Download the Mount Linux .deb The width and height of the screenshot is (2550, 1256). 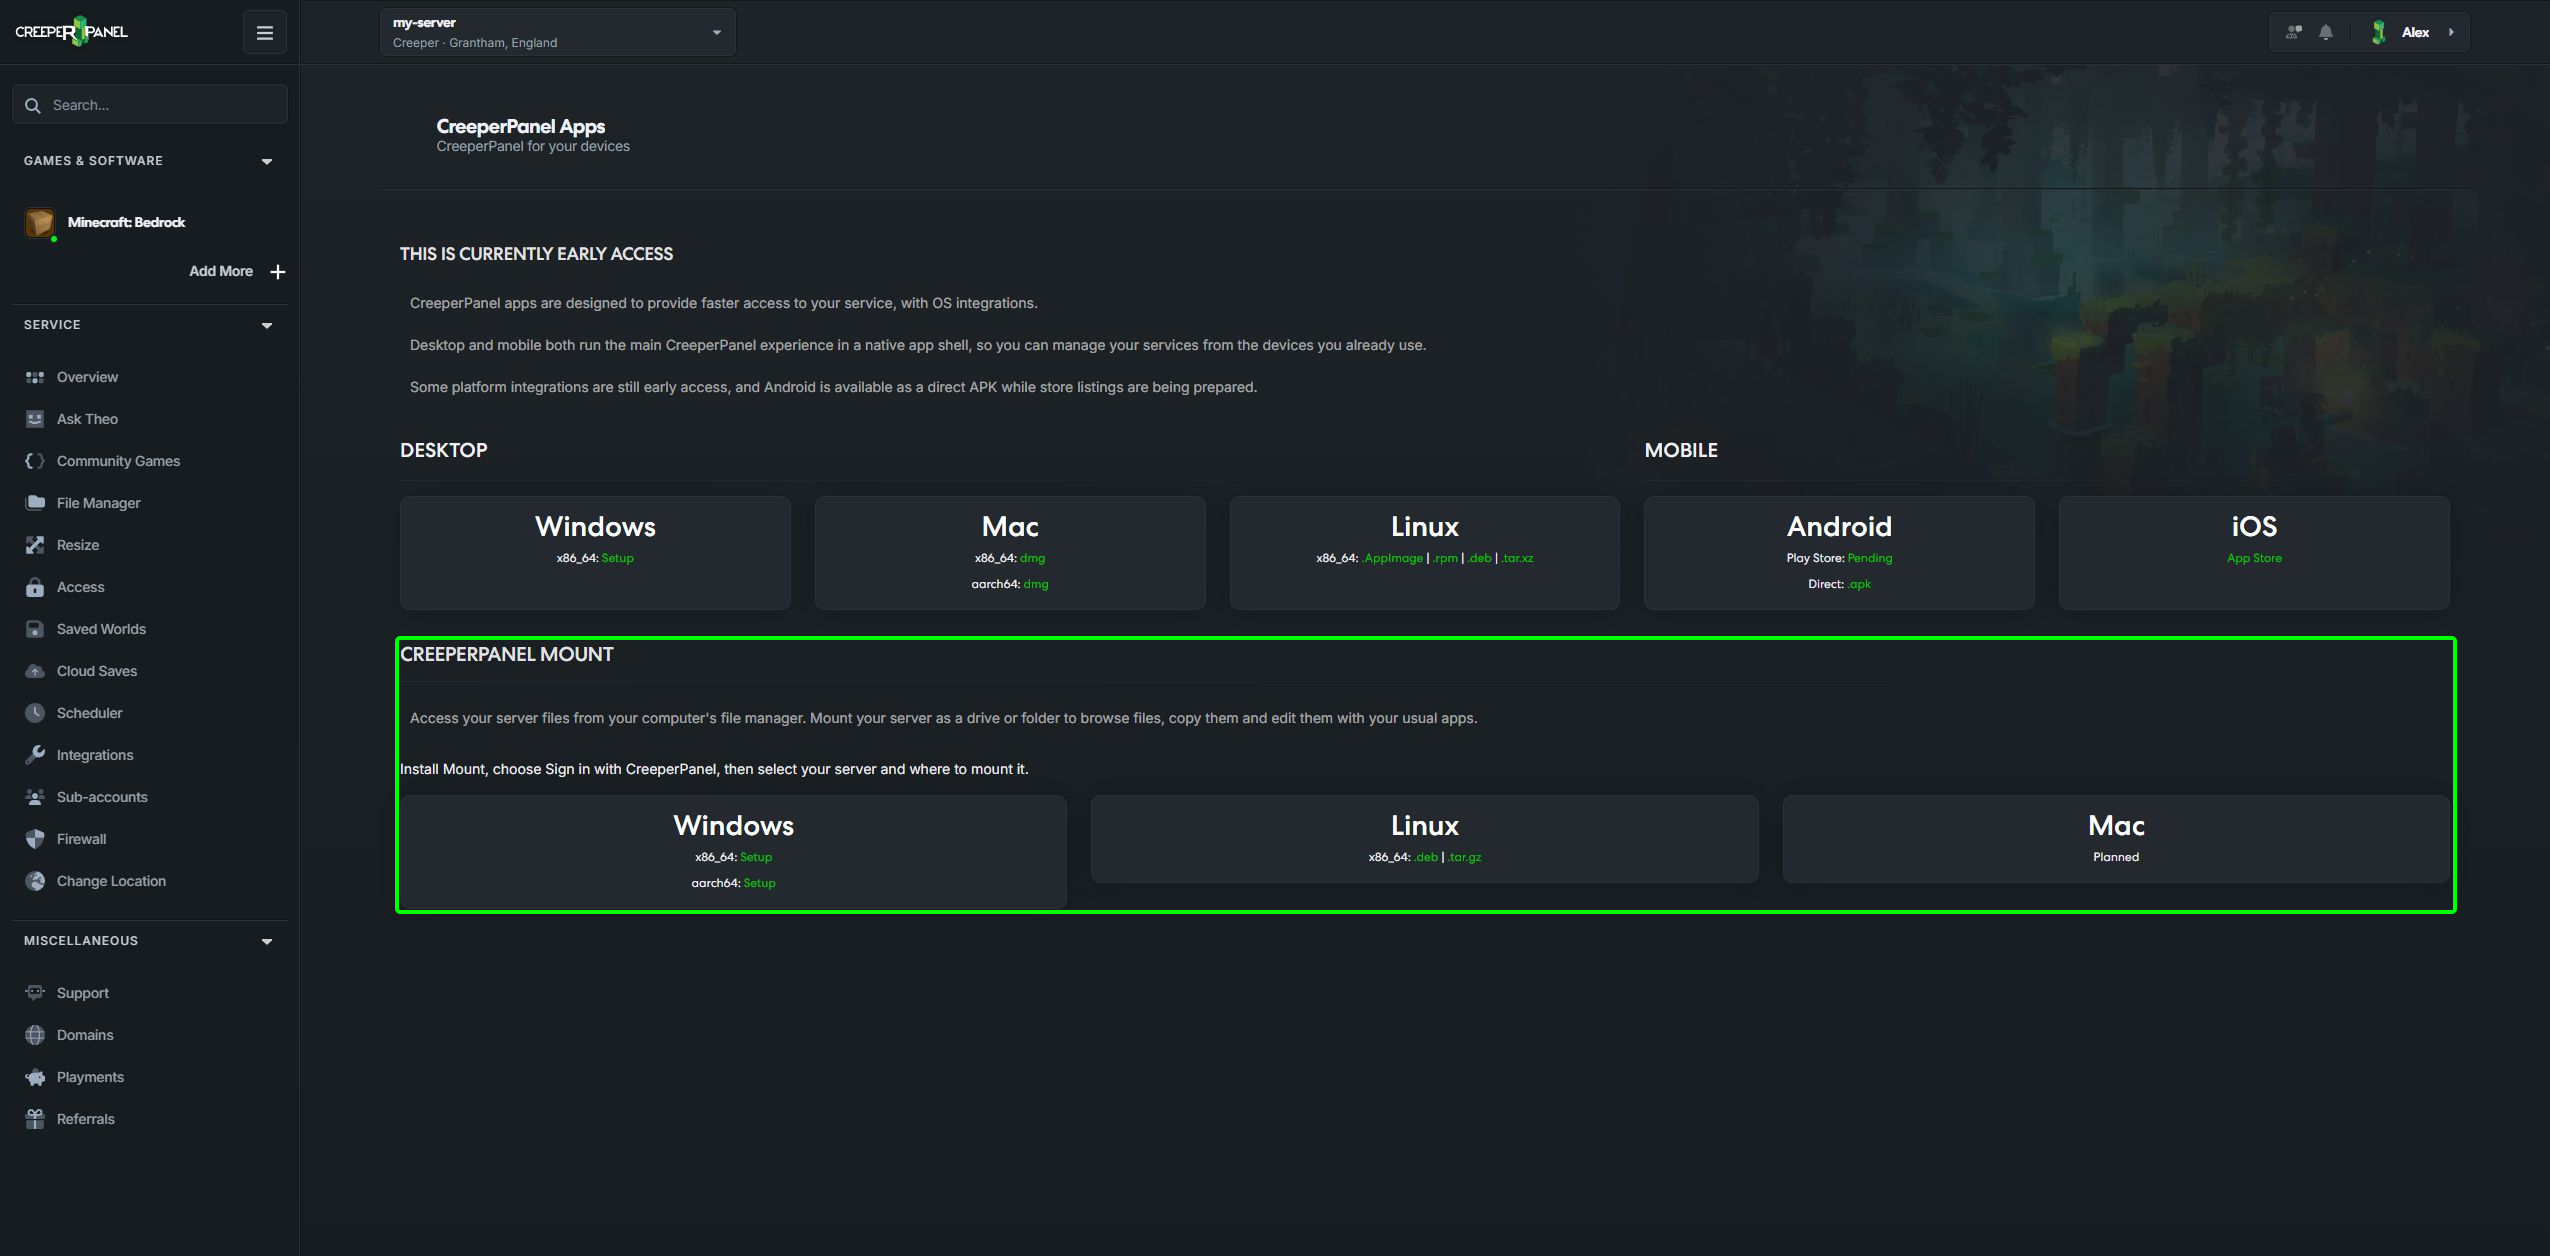coord(1426,857)
